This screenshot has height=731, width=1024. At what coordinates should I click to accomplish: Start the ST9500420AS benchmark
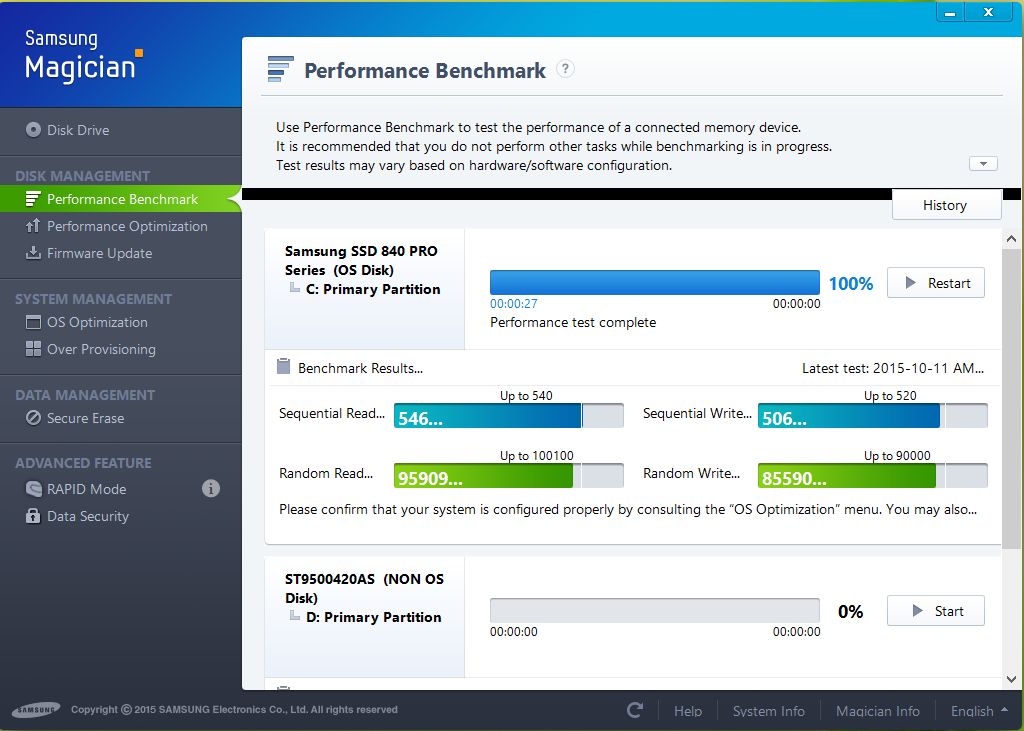935,611
